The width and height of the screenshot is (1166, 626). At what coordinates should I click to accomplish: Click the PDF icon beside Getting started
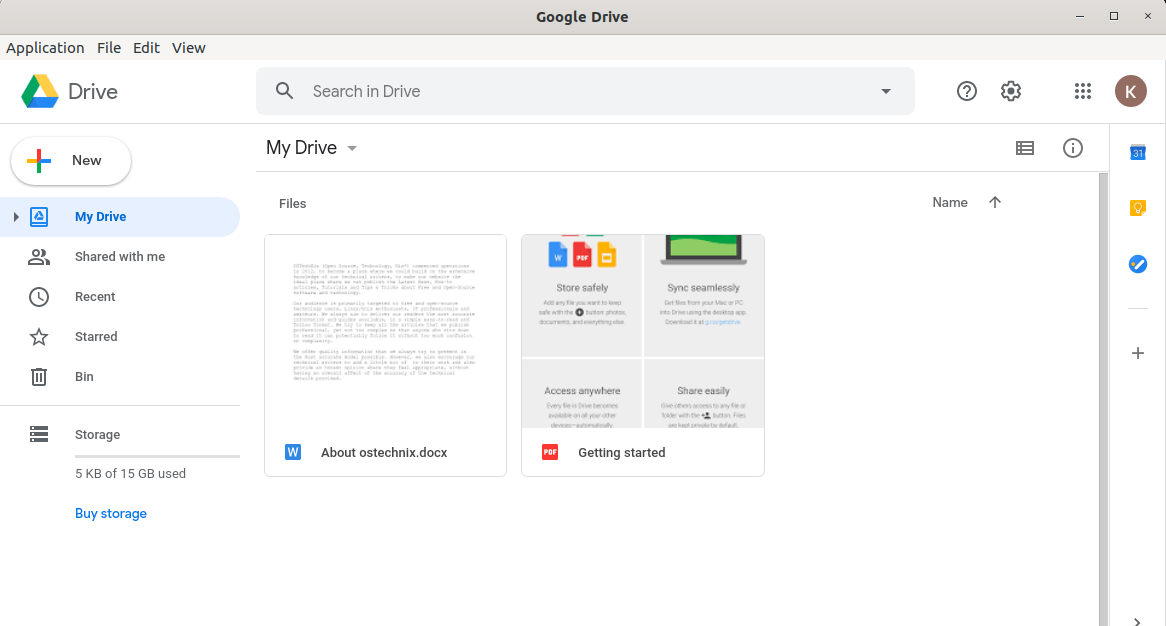coord(550,452)
